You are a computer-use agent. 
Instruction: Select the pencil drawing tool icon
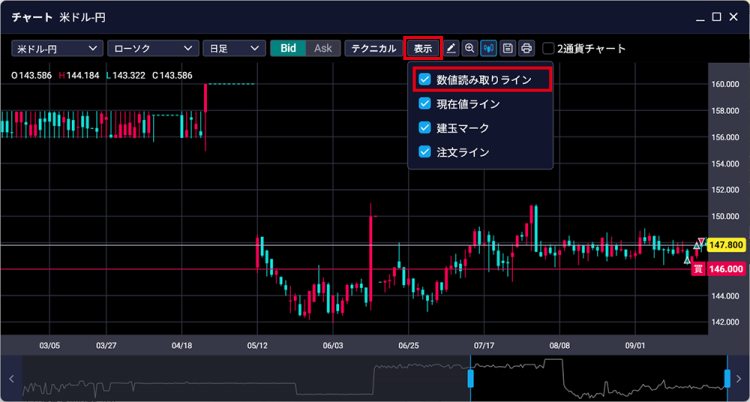[x=451, y=48]
